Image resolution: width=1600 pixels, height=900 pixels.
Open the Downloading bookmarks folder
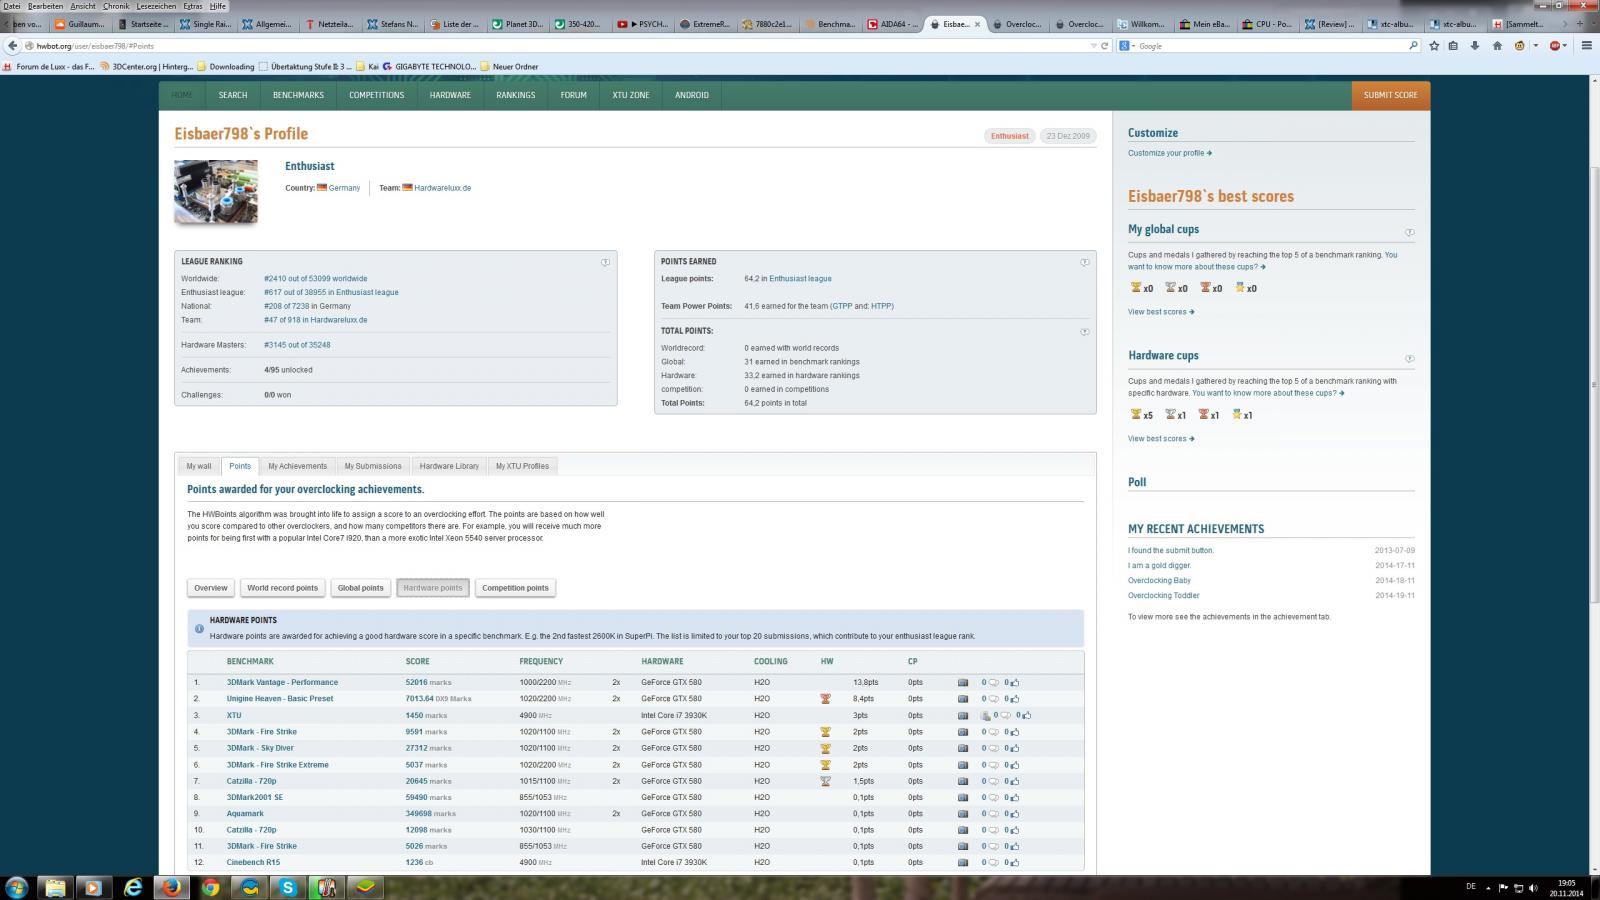pos(225,66)
